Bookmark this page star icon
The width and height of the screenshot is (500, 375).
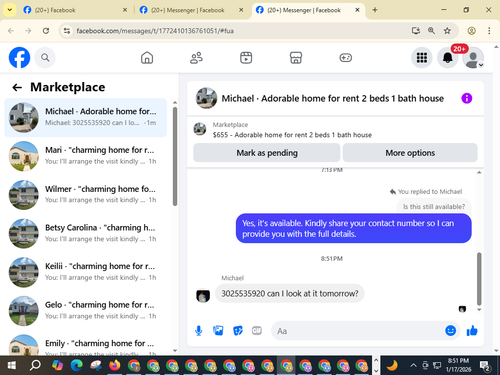tap(447, 31)
